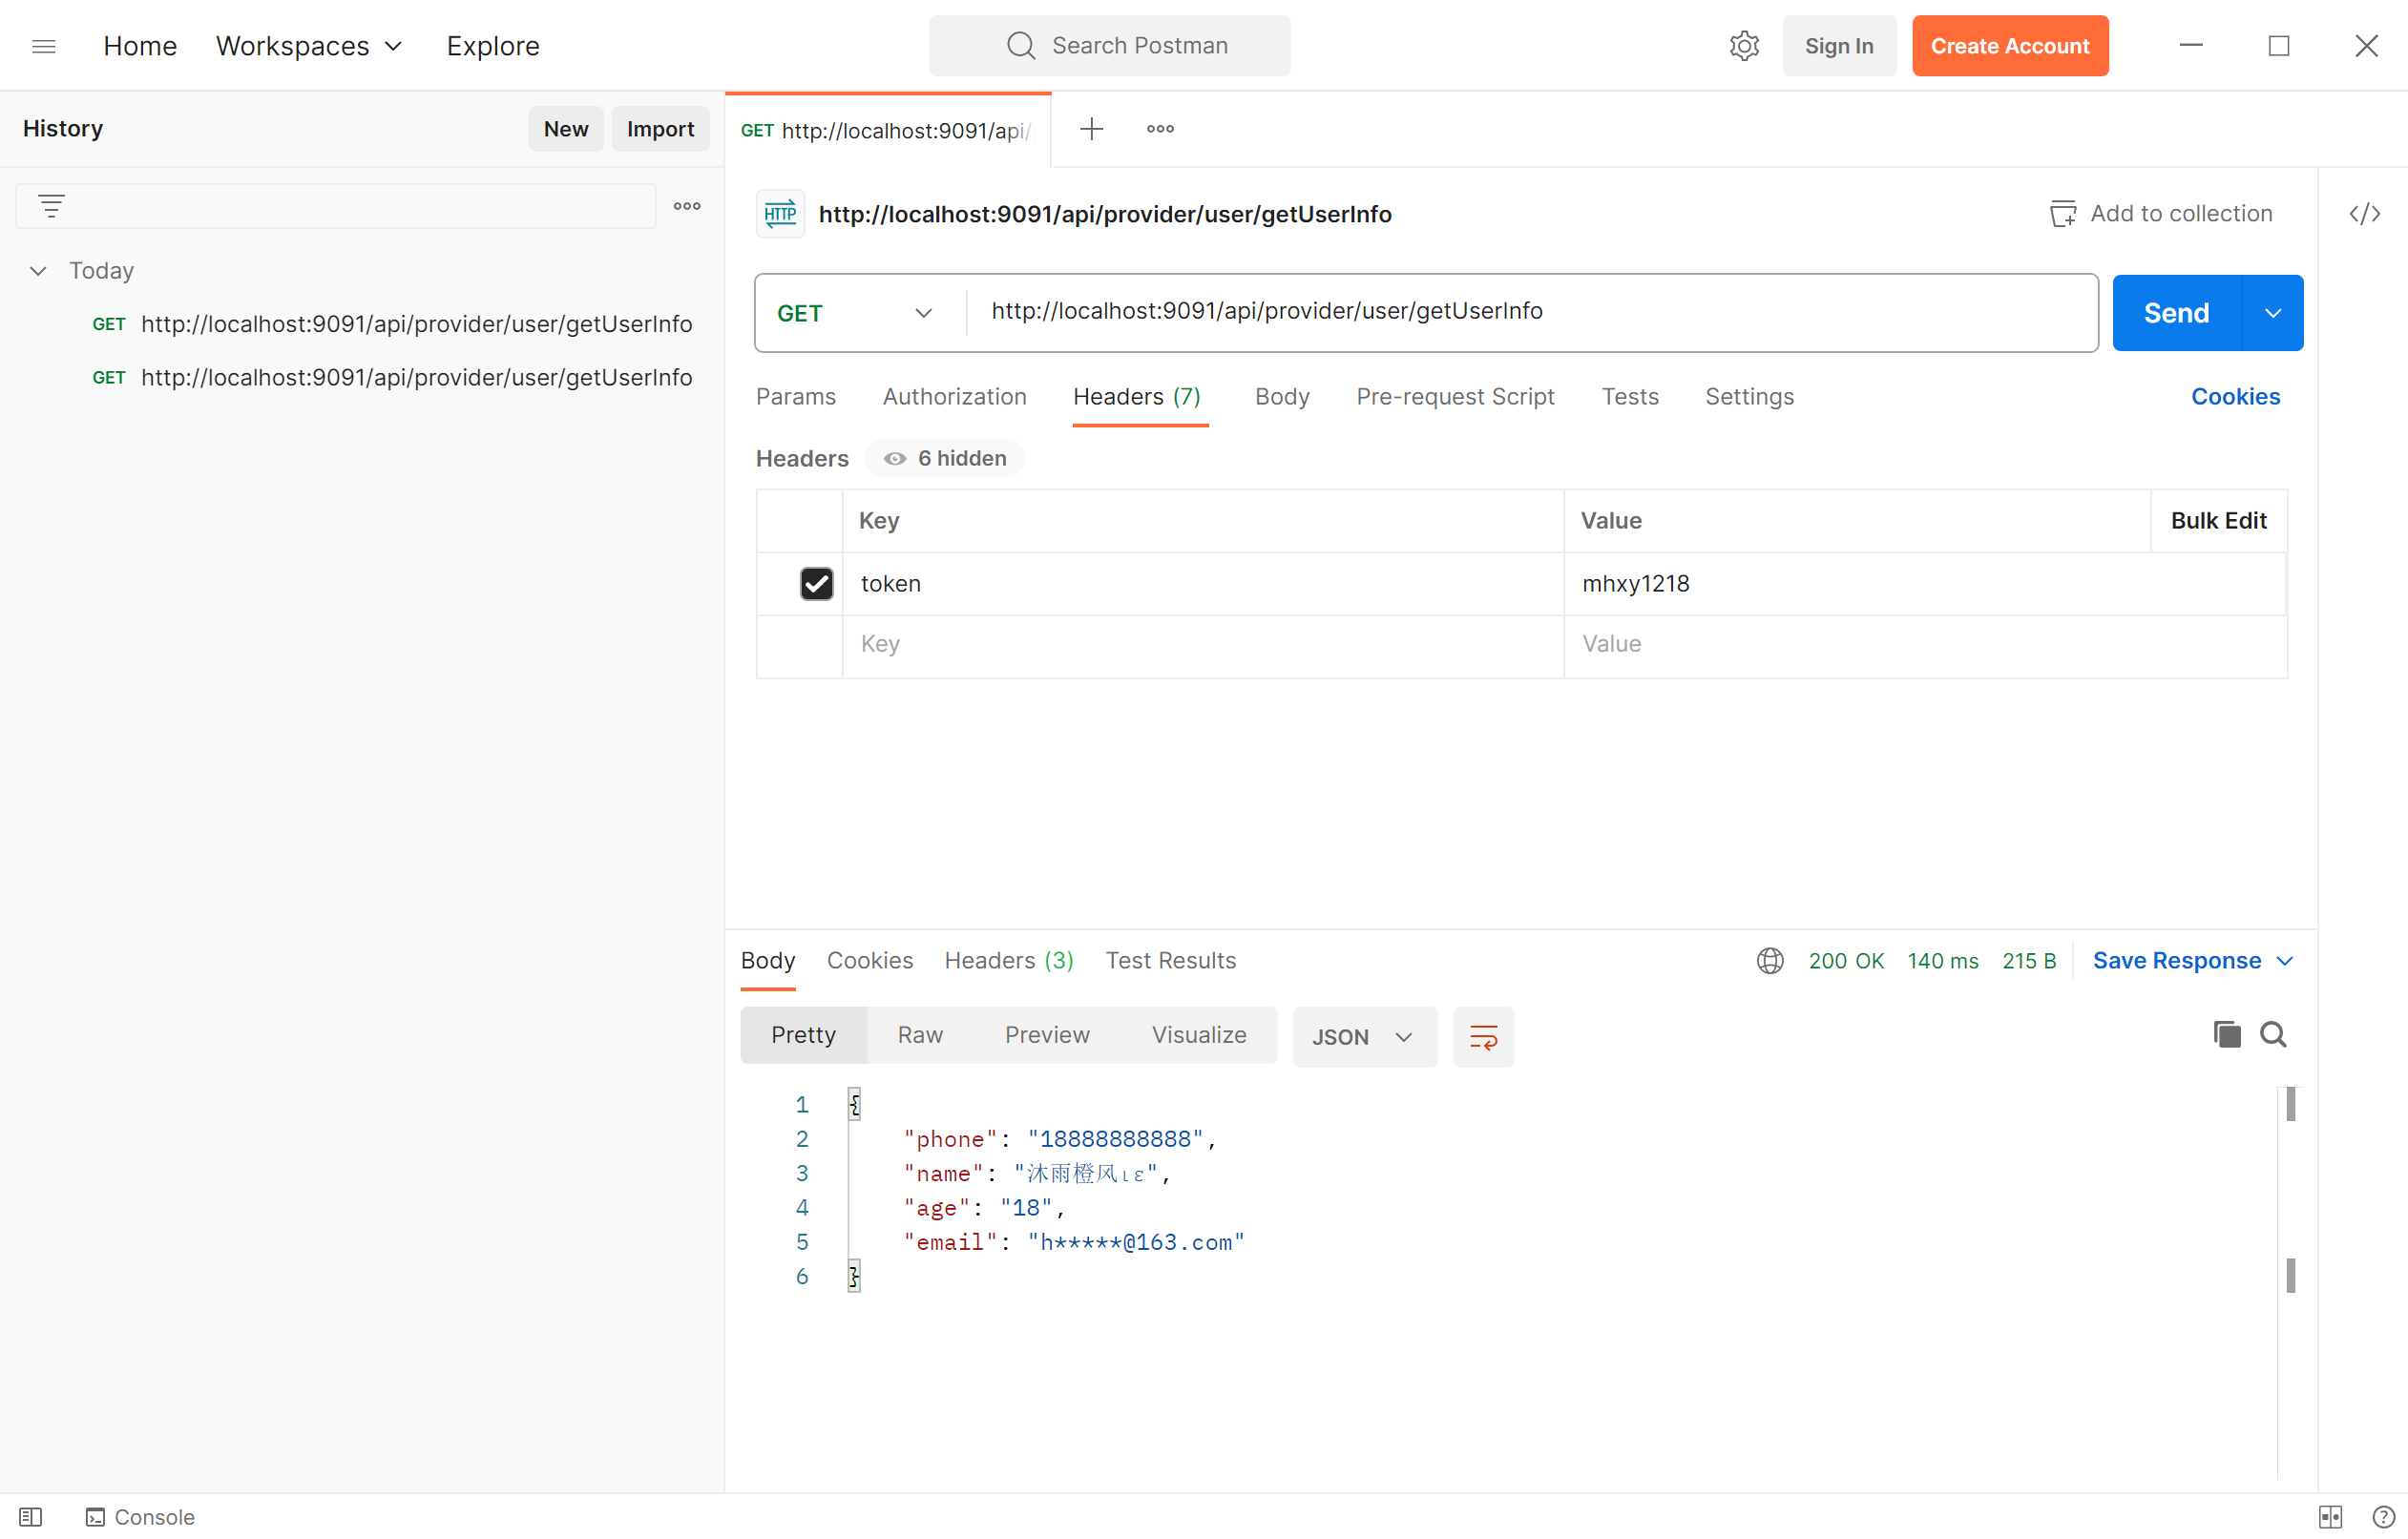Click the Cookies link
Screen dimensions: 2408x1539
(x=2235, y=397)
